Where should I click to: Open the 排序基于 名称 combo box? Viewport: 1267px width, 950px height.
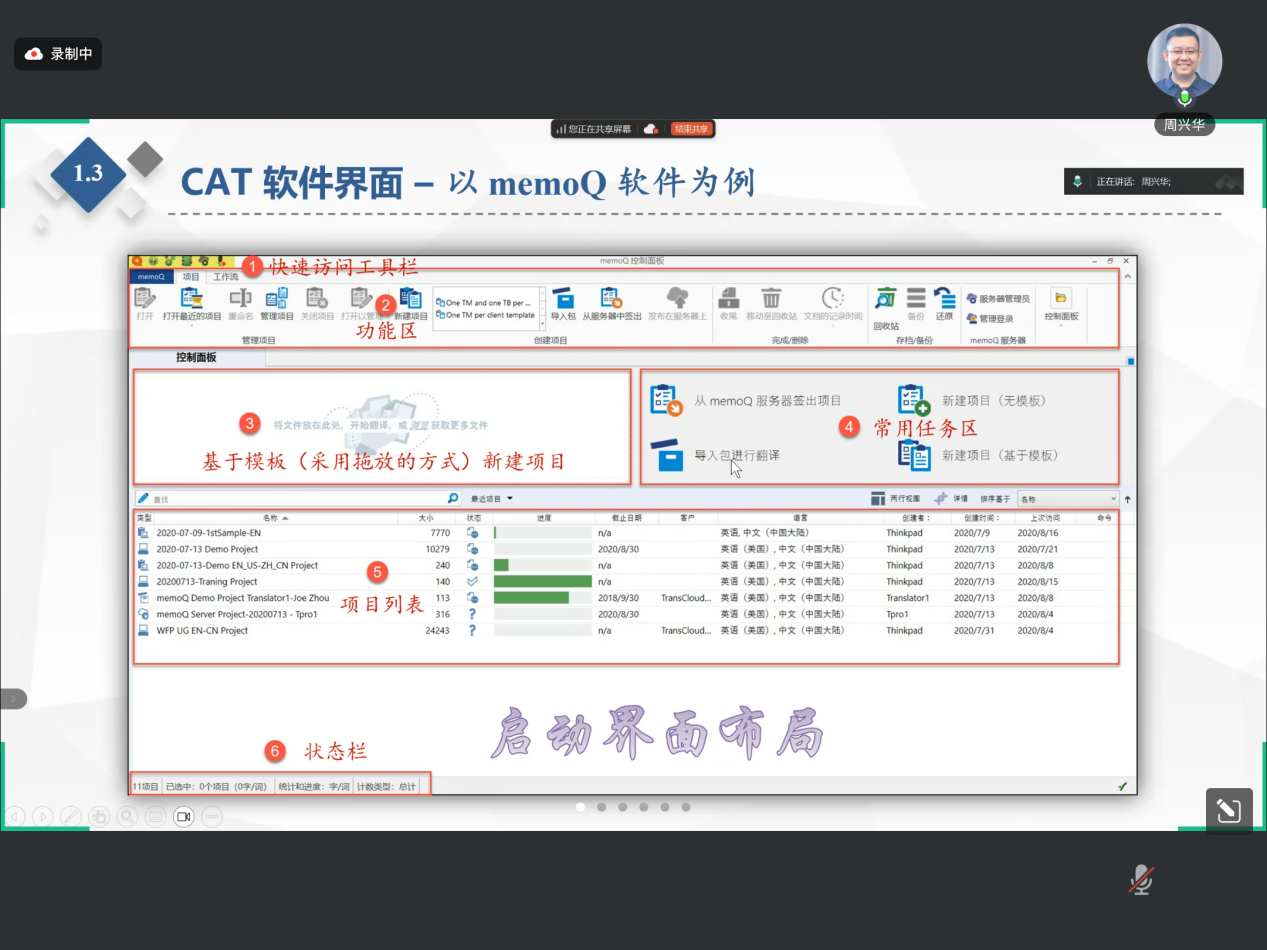pos(1067,498)
